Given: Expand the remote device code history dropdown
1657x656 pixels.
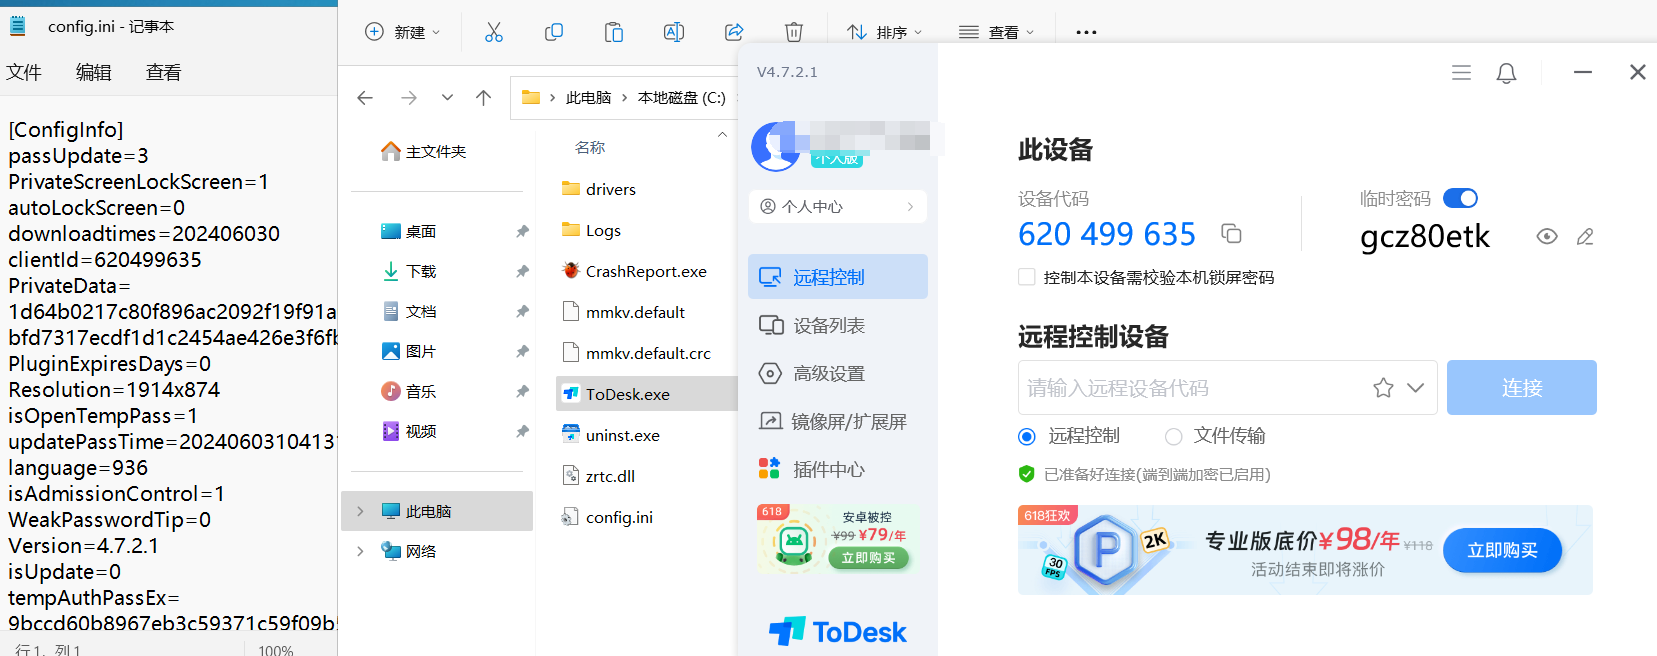Looking at the screenshot, I should coord(1415,388).
